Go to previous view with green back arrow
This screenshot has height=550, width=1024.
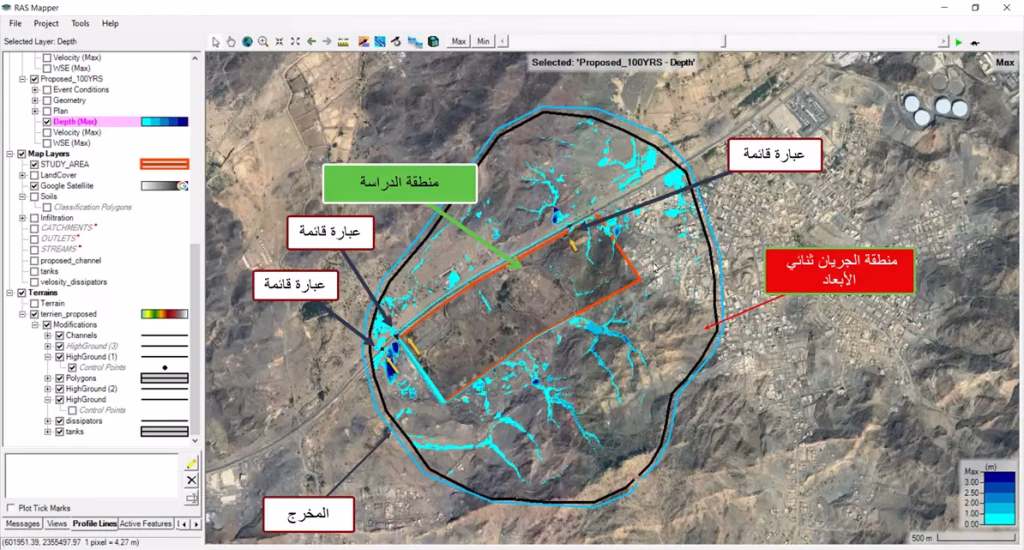coord(311,42)
